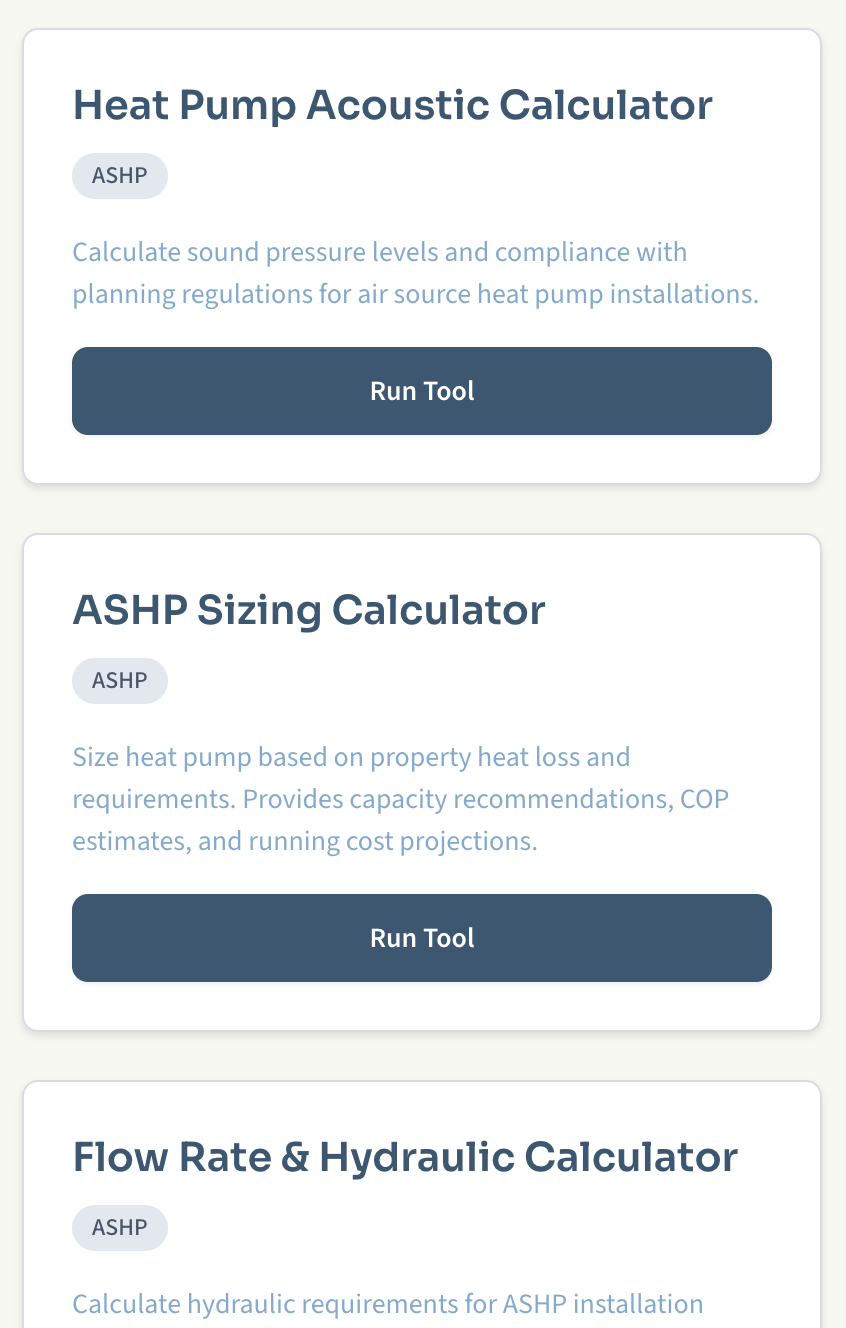Click the ASHP Sizing Calculator card
The image size is (846, 1328).
click(x=422, y=780)
